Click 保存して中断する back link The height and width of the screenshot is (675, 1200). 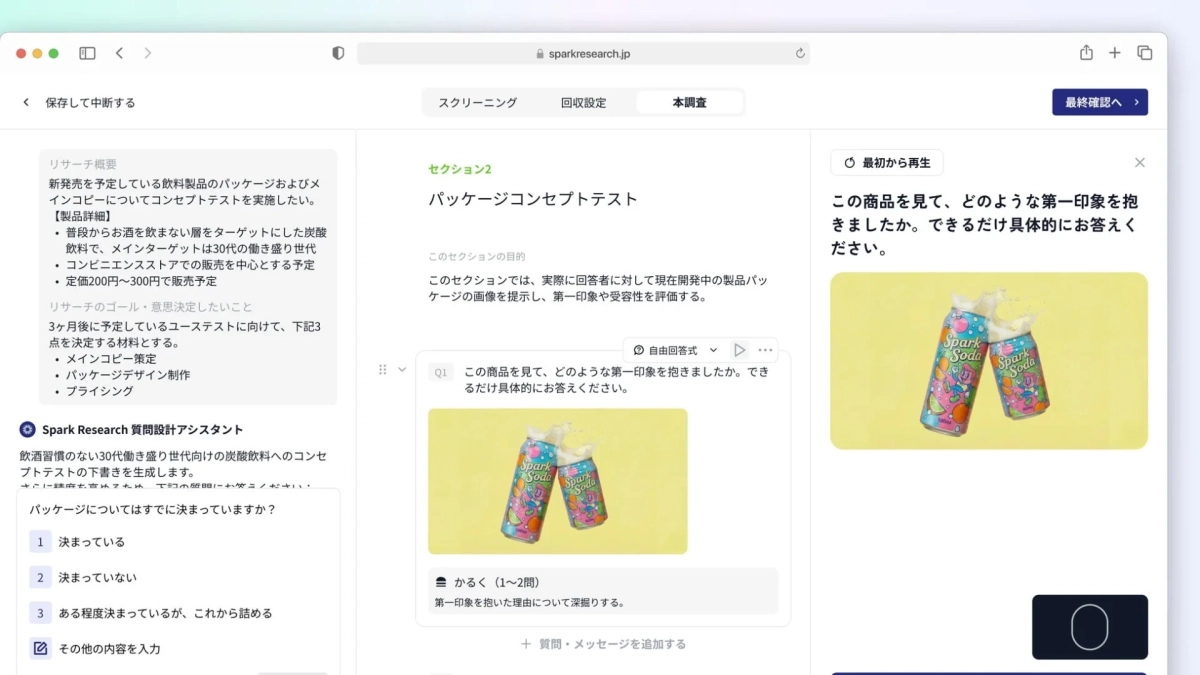pos(79,102)
